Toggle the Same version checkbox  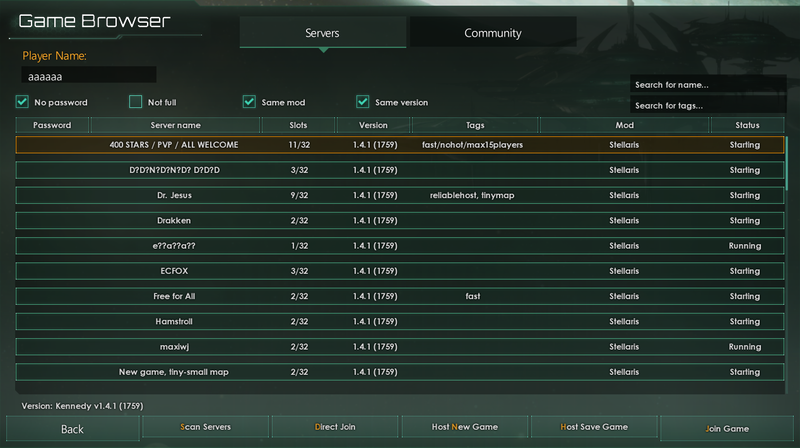tap(363, 102)
